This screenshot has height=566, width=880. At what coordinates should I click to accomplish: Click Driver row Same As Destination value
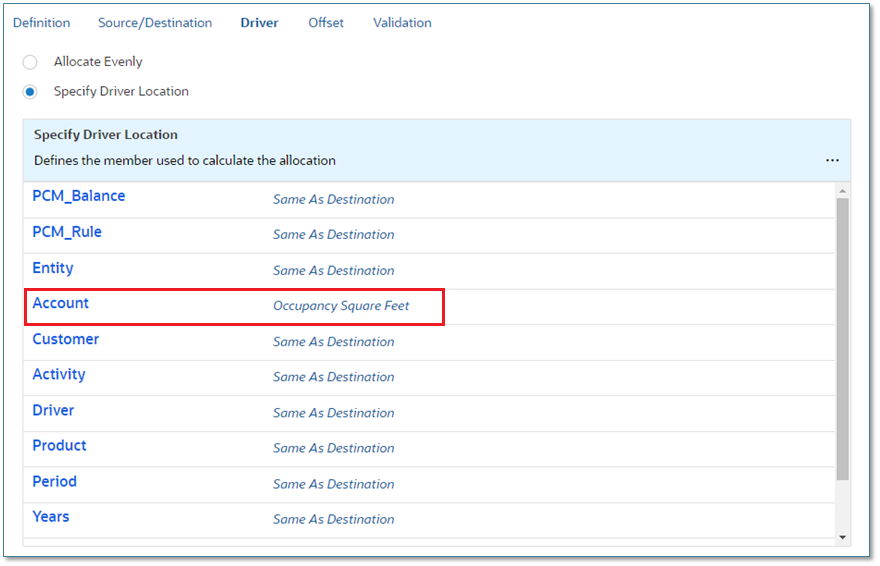point(333,413)
